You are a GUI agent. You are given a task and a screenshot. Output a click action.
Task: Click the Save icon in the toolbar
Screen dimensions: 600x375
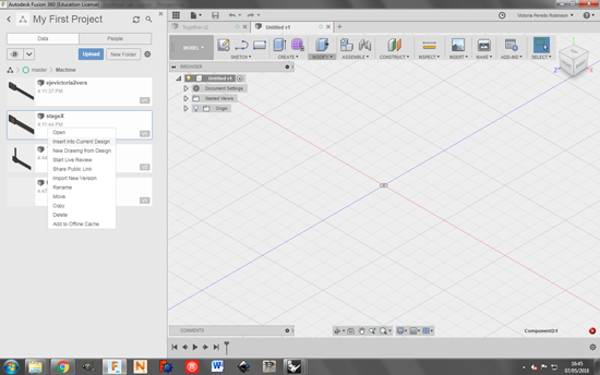(x=215, y=15)
